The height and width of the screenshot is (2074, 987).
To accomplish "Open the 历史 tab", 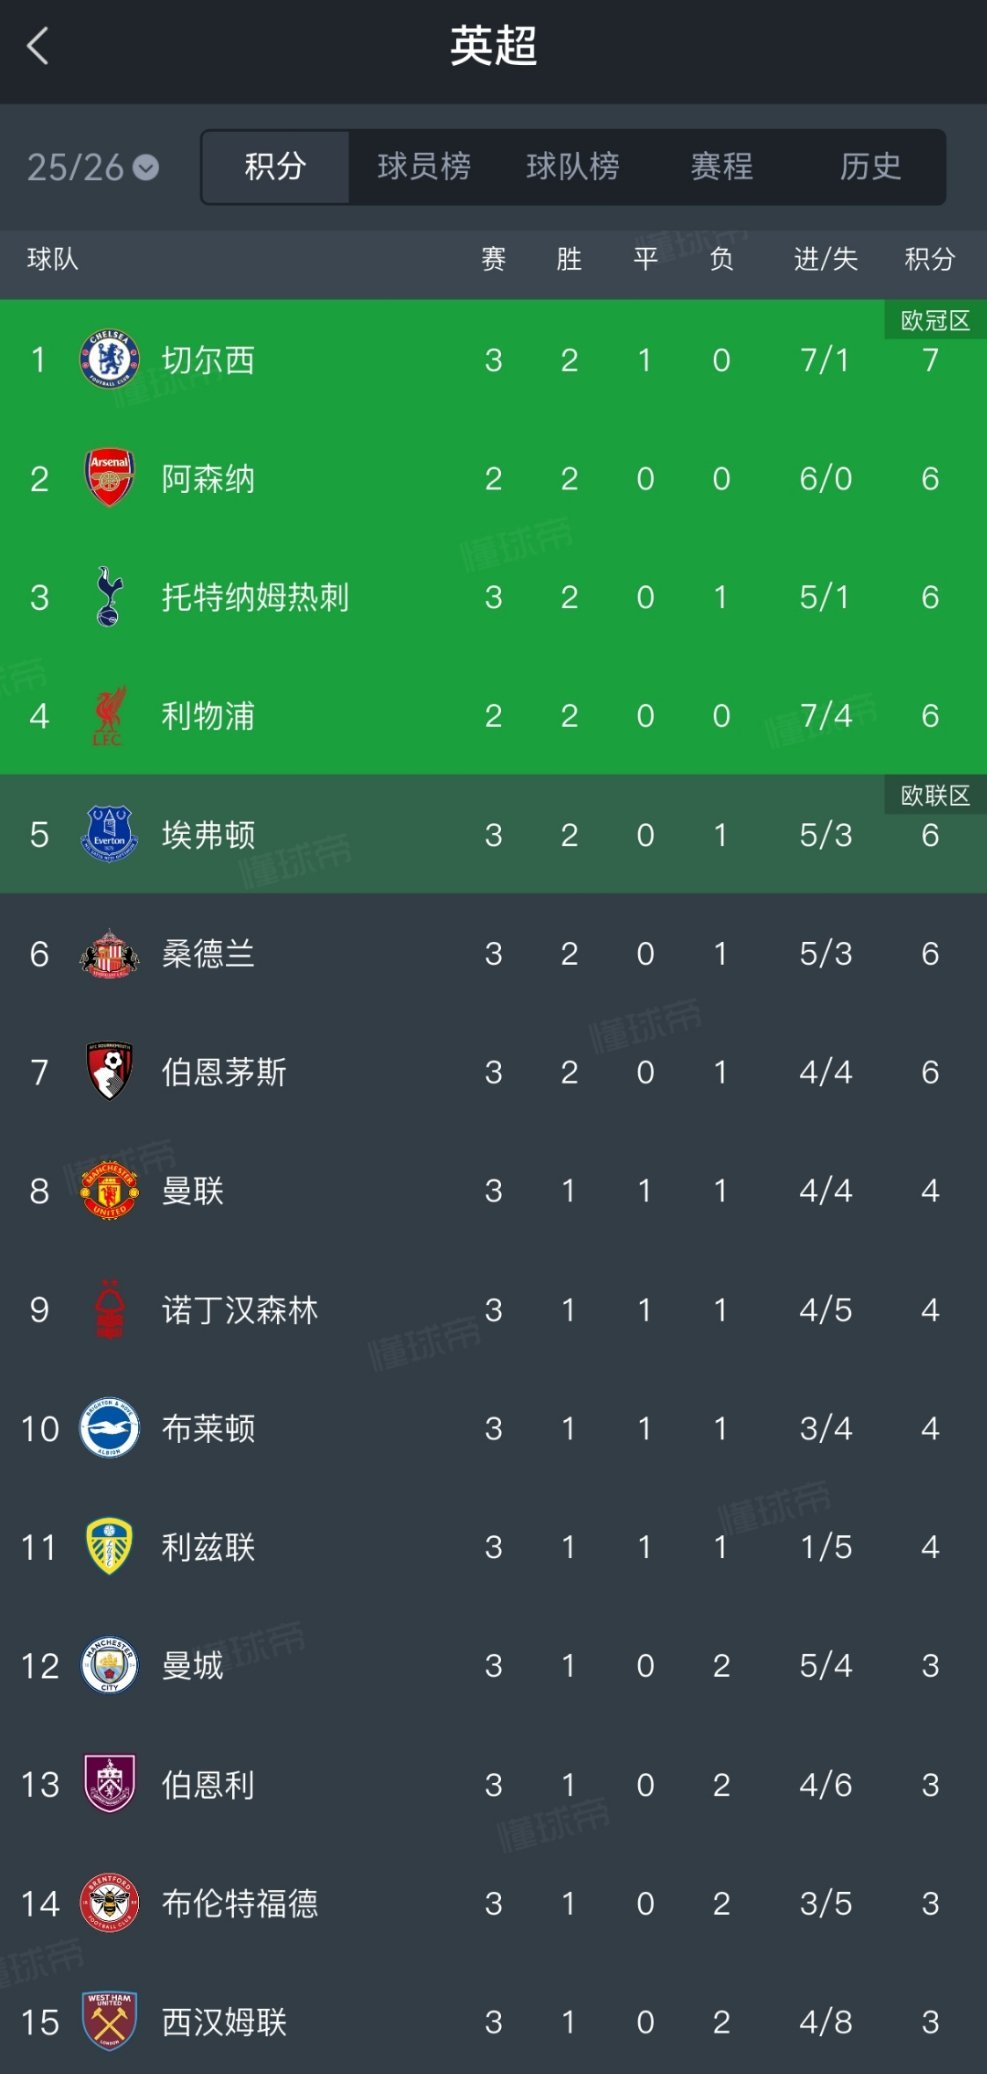I will [871, 166].
